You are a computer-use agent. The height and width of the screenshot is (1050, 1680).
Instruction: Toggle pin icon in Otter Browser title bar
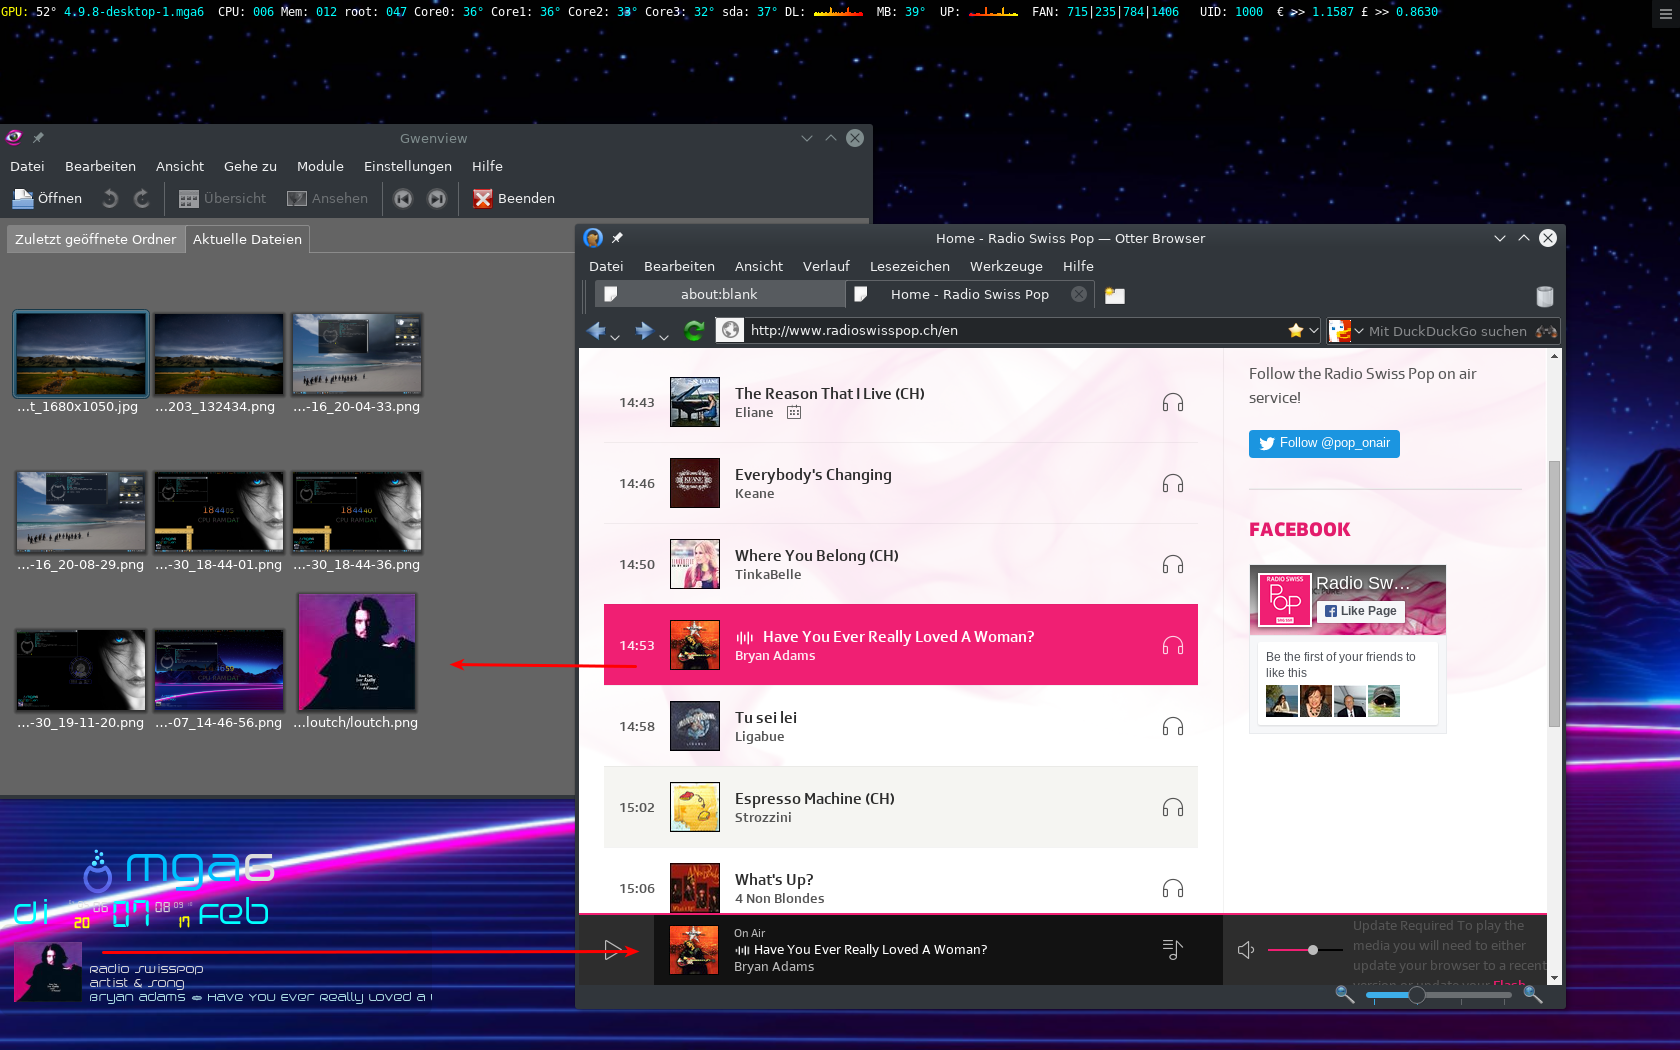click(617, 238)
